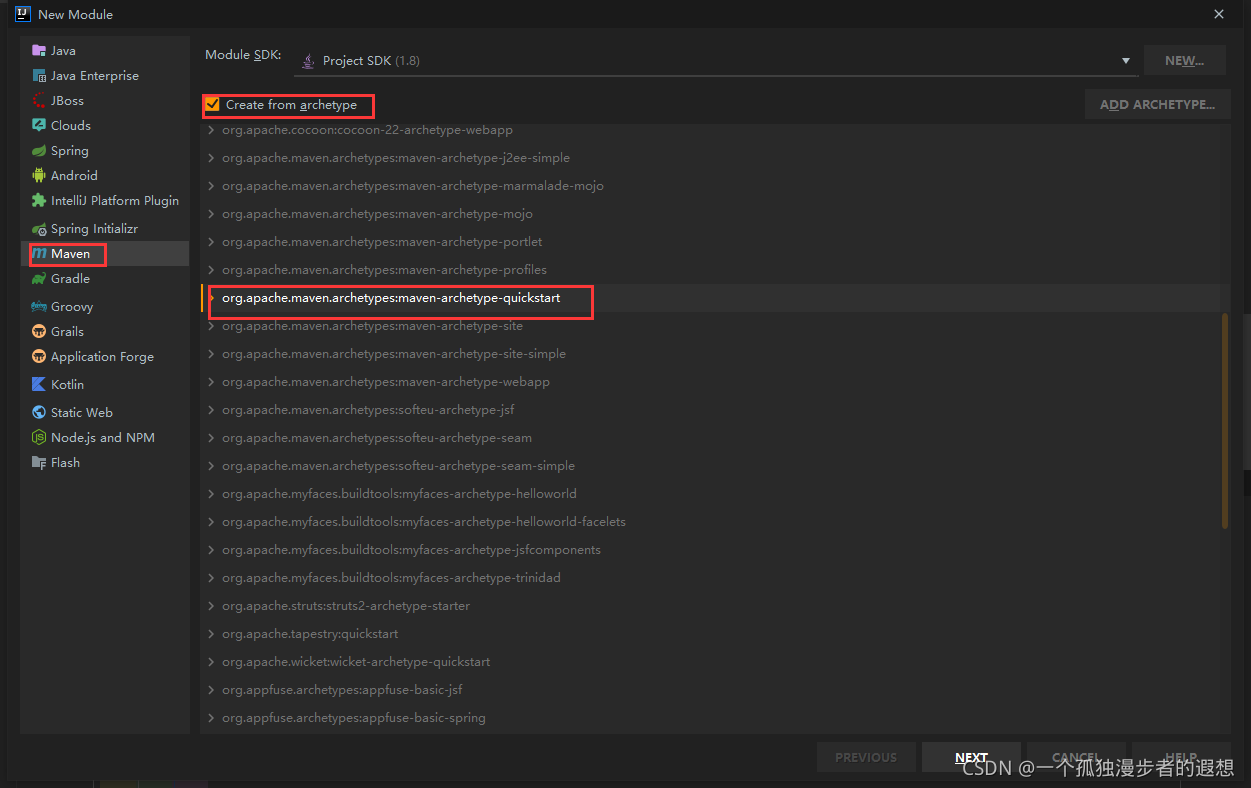The width and height of the screenshot is (1251, 788).
Task: Click the Kotlin icon in sidebar
Action: pos(39,384)
